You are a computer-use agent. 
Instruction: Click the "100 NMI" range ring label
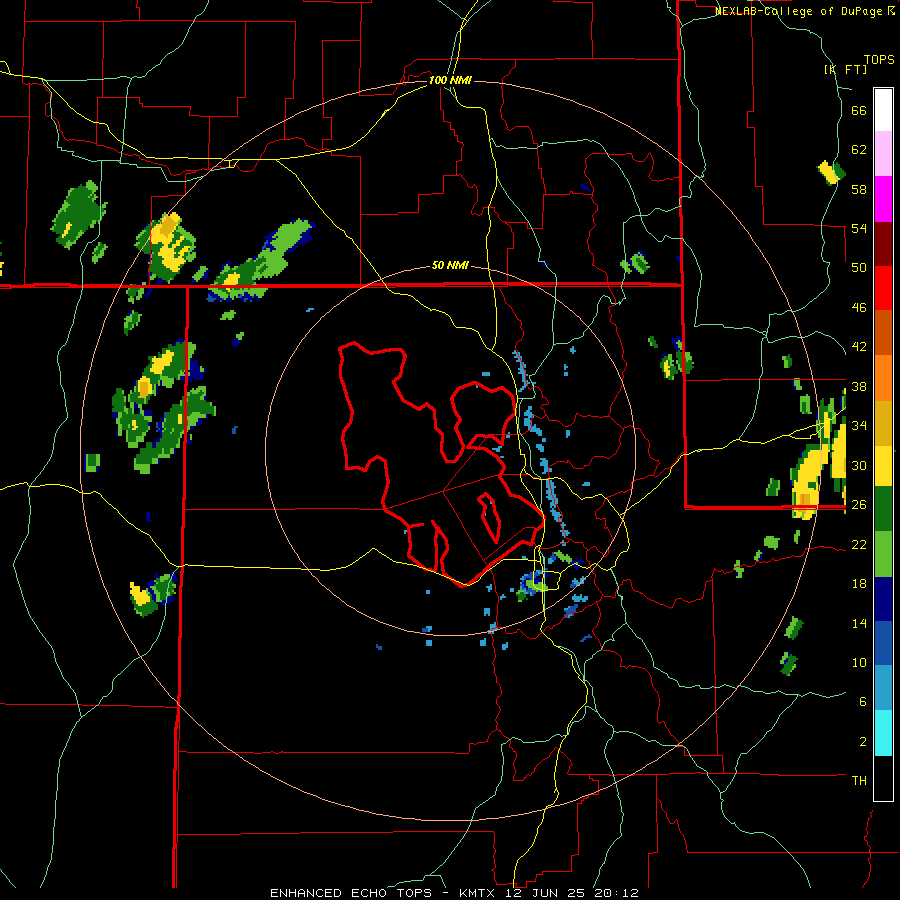click(x=450, y=80)
